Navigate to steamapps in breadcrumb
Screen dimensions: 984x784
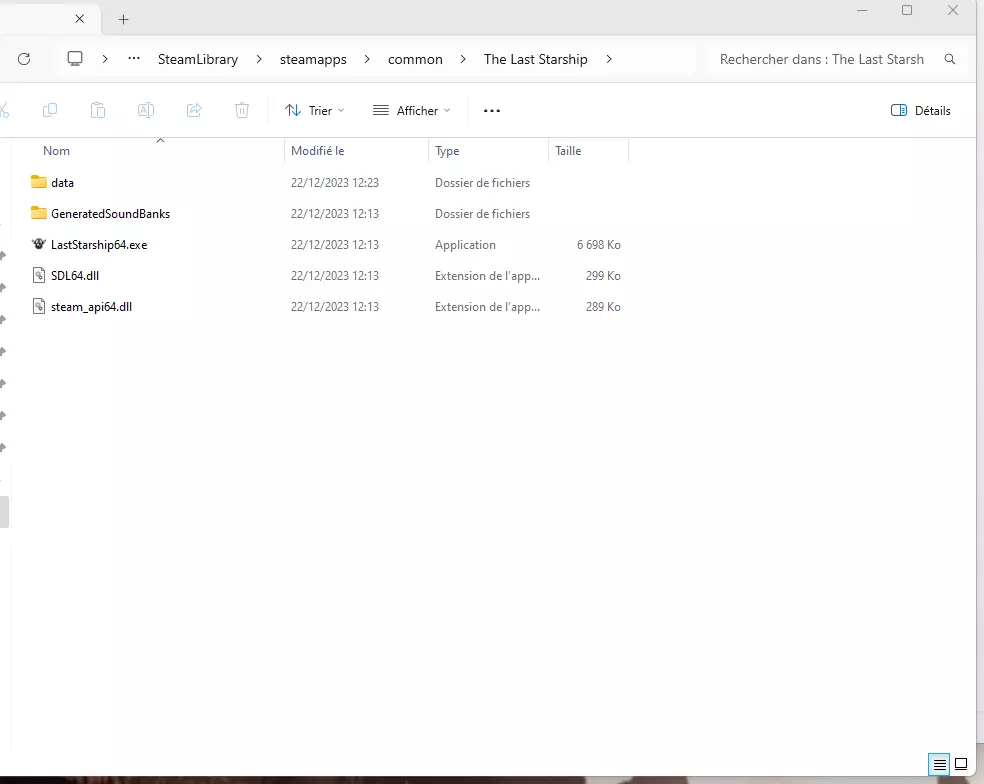coord(313,60)
